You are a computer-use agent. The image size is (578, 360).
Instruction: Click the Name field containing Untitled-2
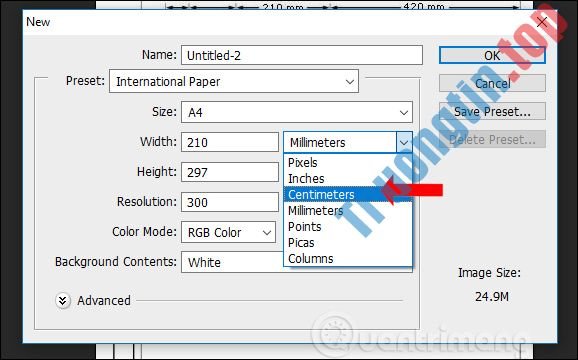point(302,55)
